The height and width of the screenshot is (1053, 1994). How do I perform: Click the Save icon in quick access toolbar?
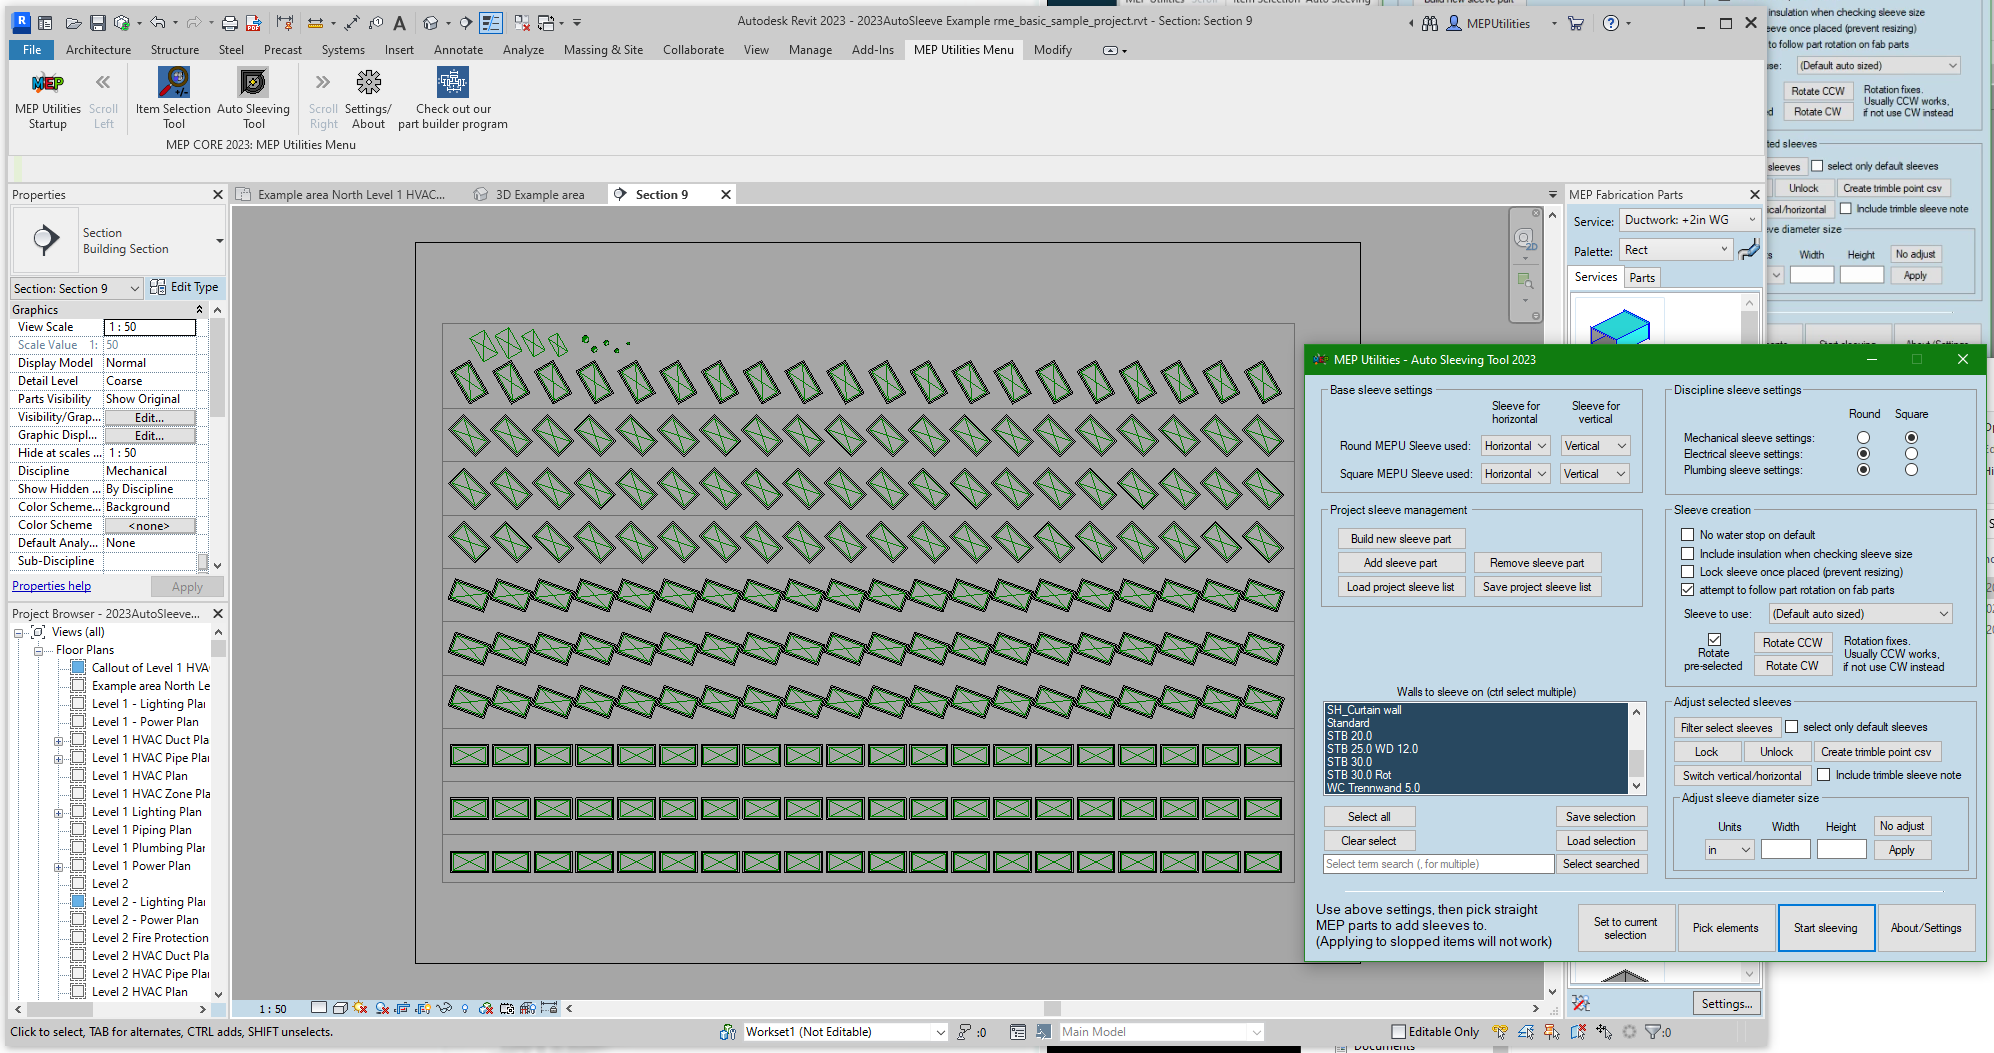pos(97,22)
